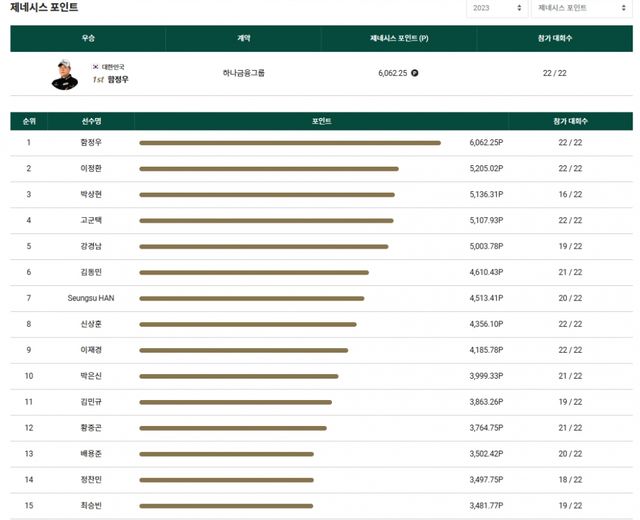Click the 순위 column header
640x520 pixels.
coord(29,121)
